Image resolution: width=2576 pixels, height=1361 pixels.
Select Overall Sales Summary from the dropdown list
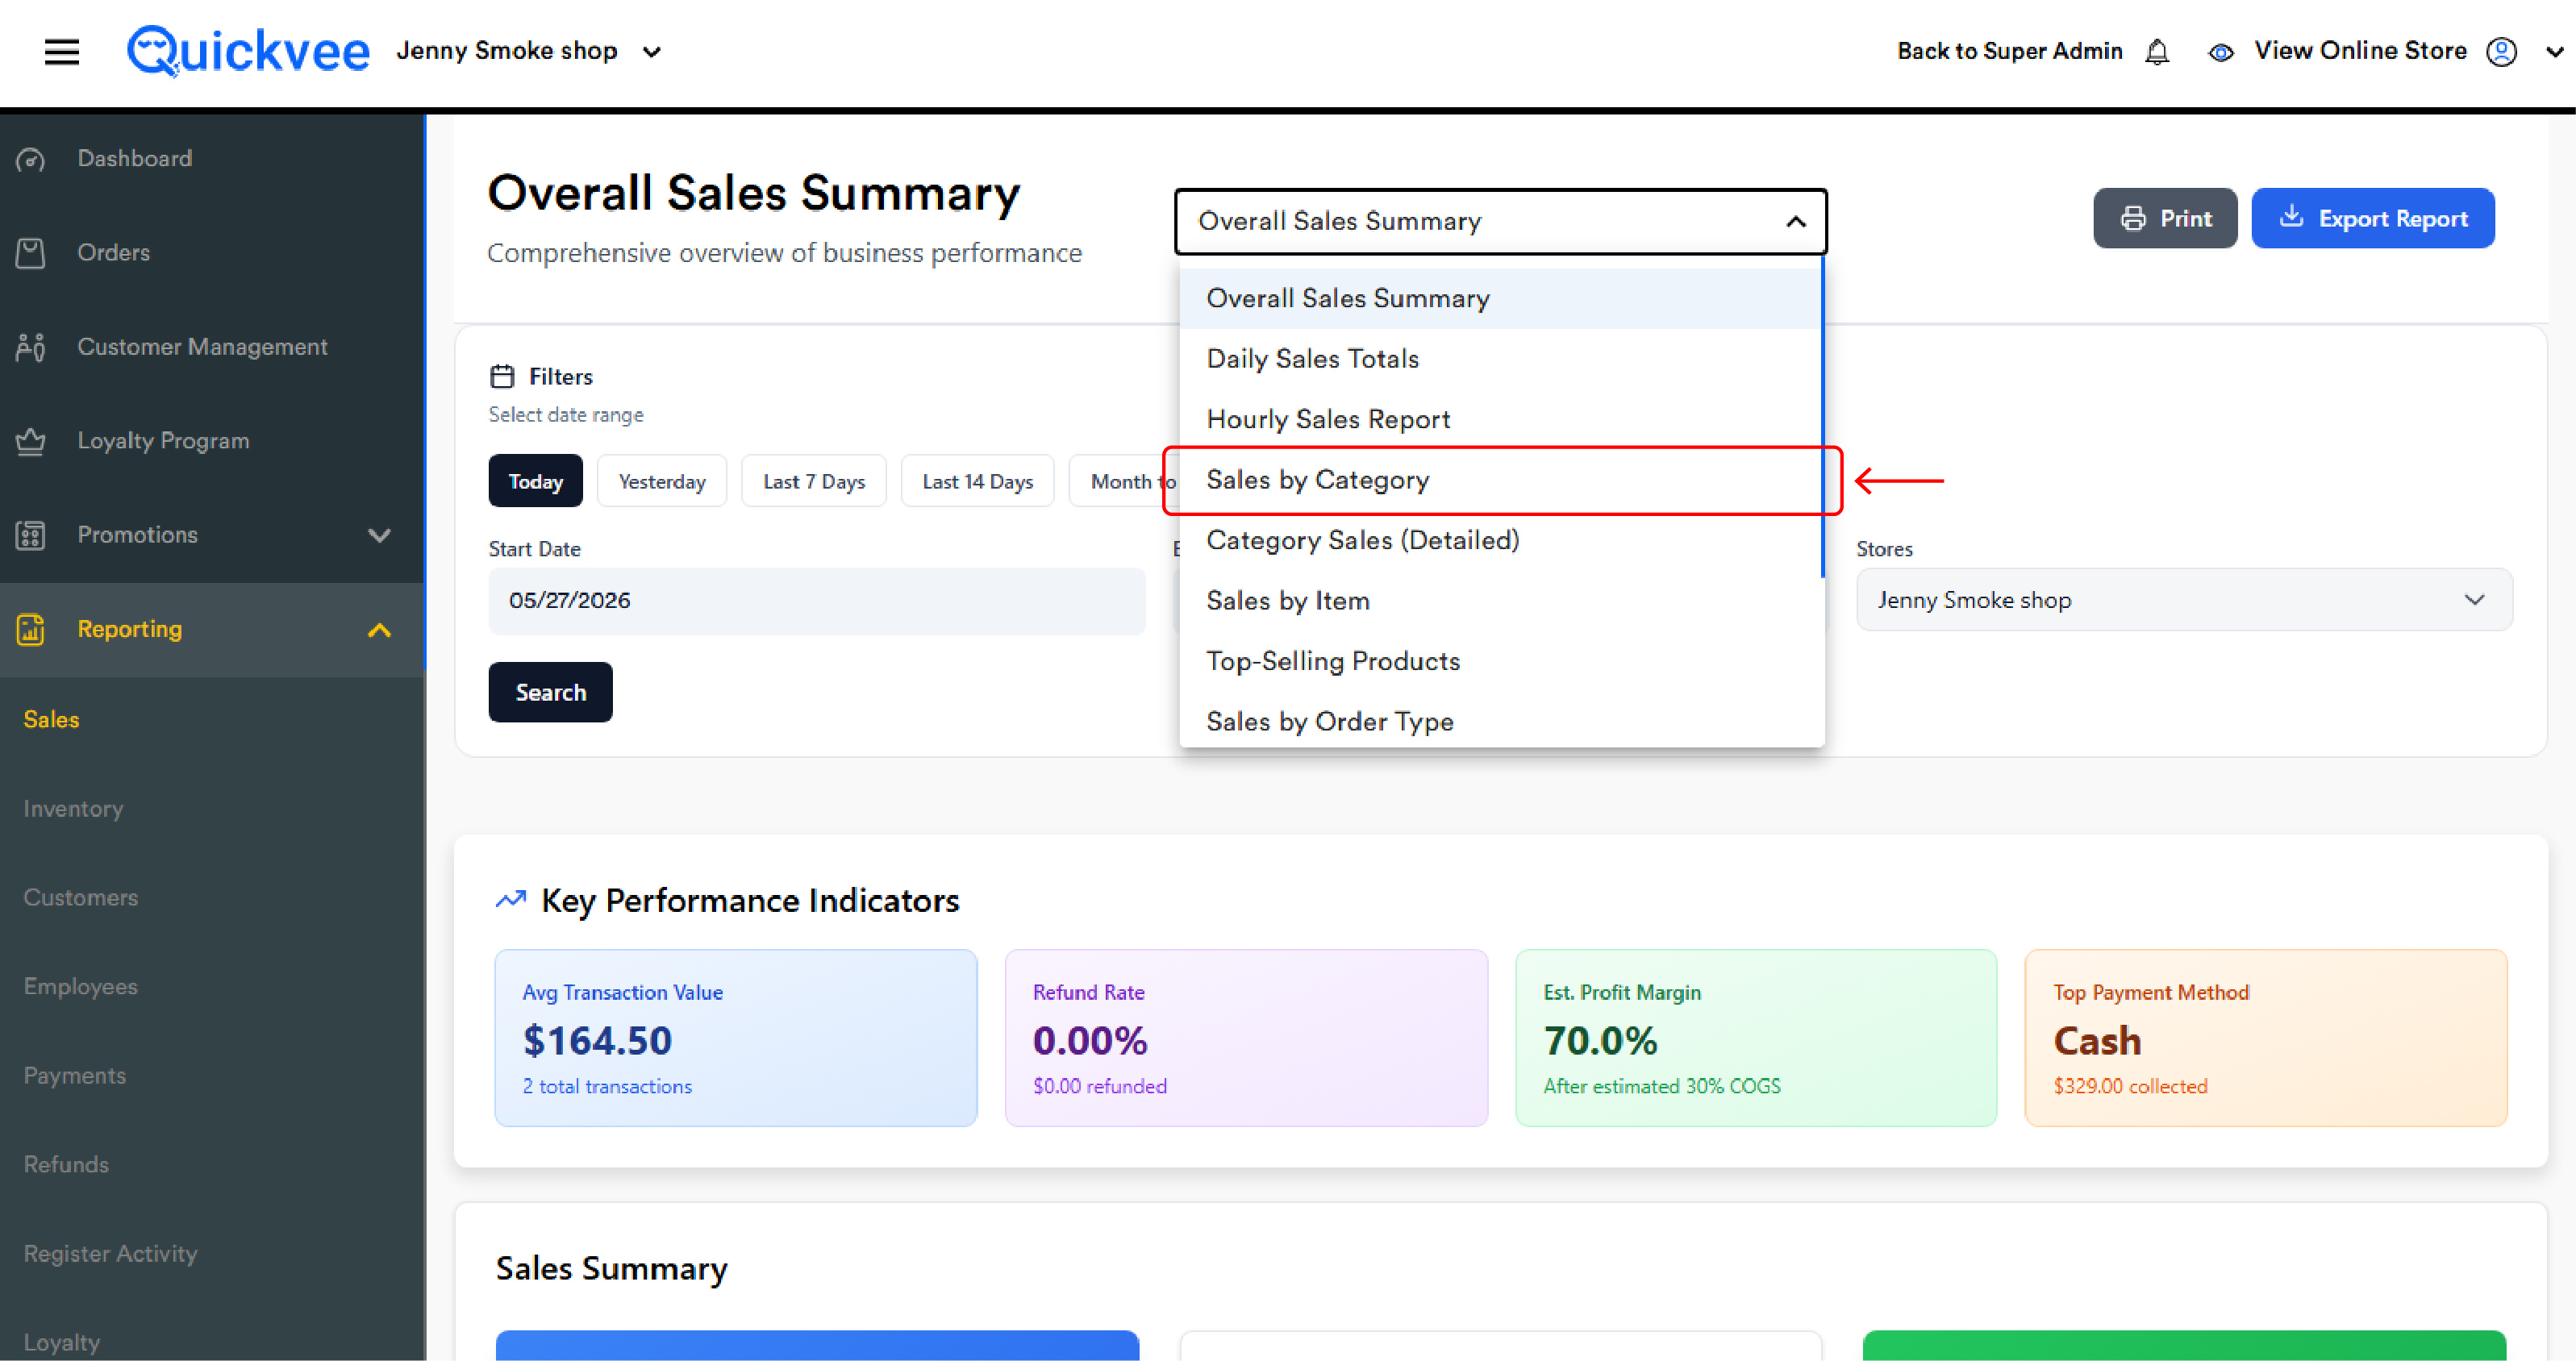(x=1500, y=298)
